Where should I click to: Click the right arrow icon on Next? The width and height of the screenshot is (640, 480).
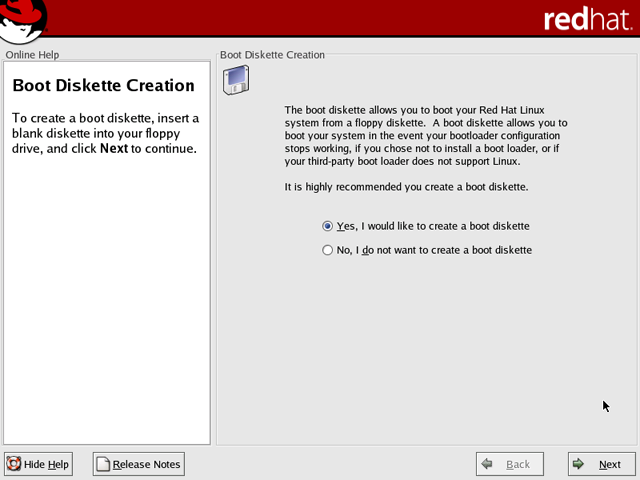click(x=579, y=464)
